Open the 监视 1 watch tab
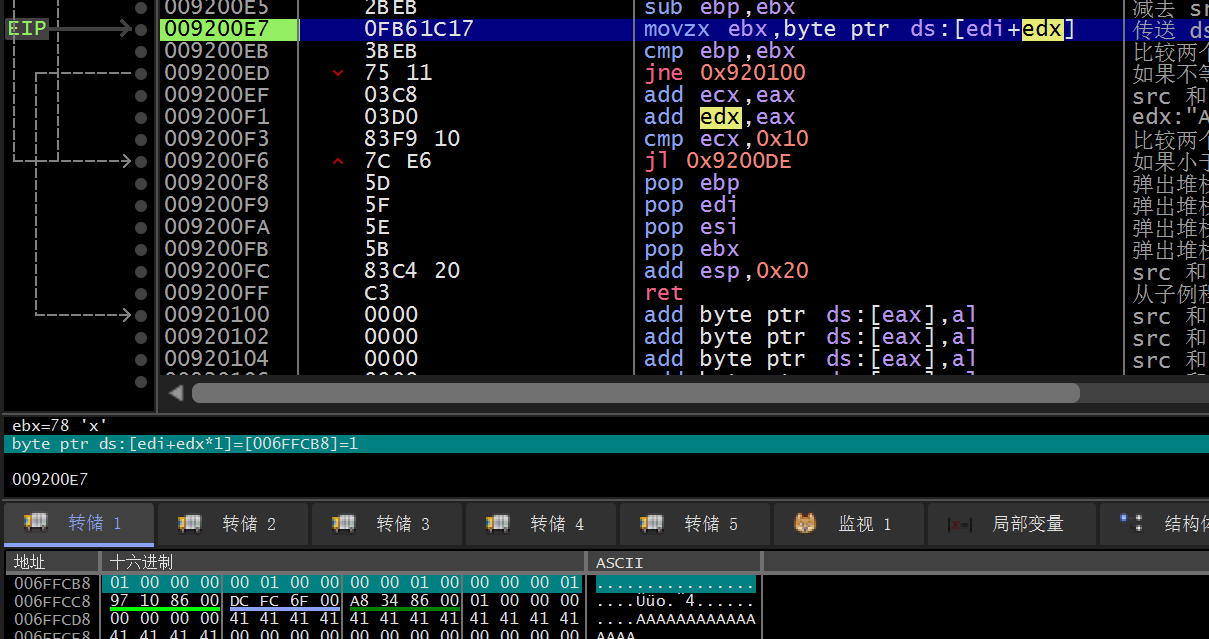Screen dimensions: 1209x639 [849, 524]
